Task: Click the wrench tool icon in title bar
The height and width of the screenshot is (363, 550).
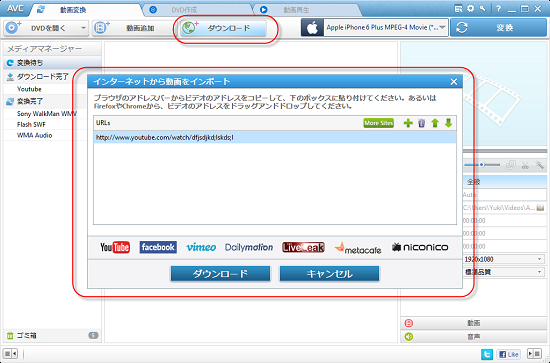Action: 483,9
